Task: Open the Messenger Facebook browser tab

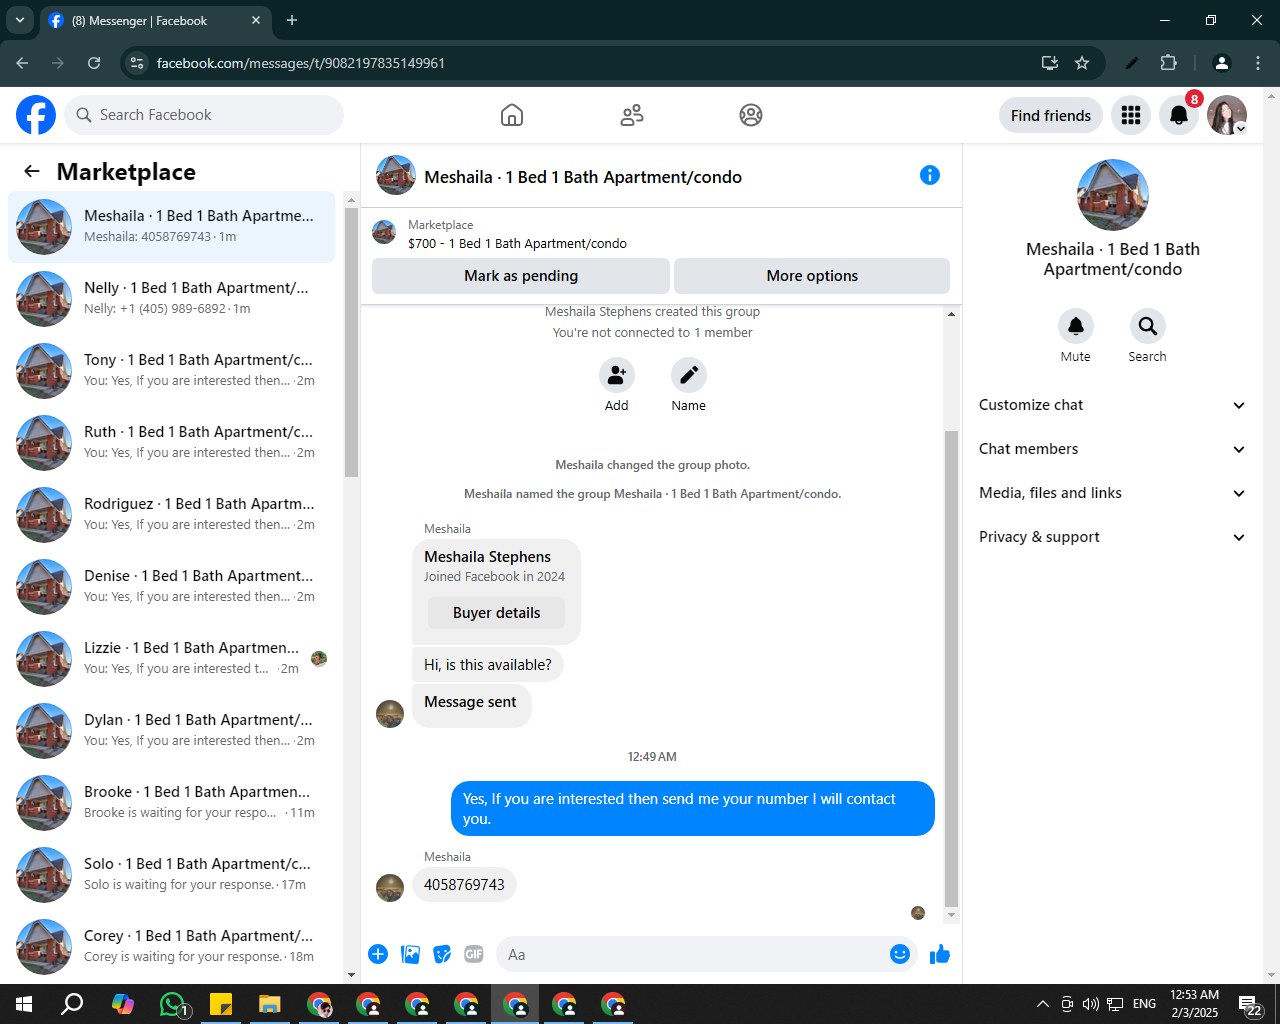Action: pyautogui.click(x=154, y=20)
